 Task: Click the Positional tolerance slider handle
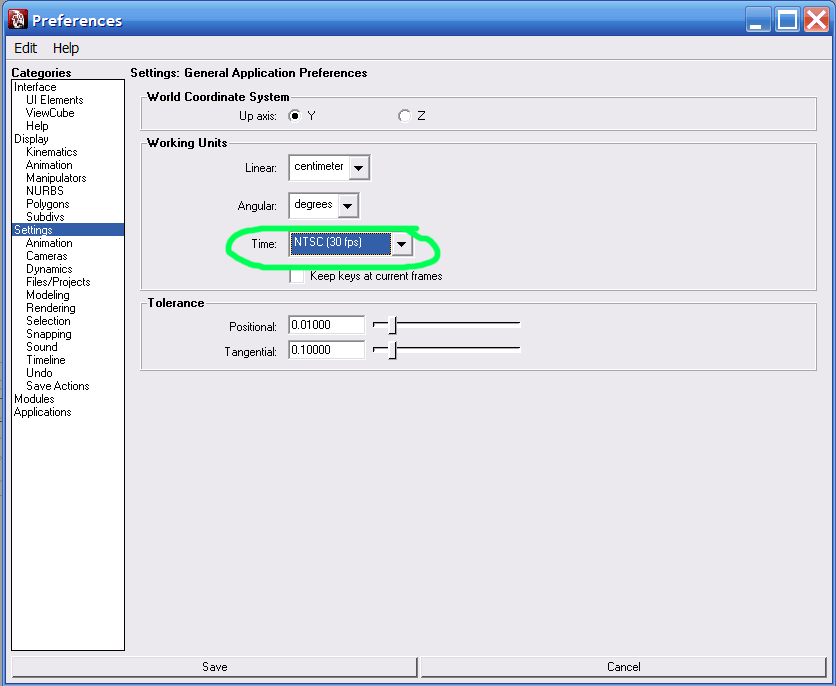(x=392, y=325)
